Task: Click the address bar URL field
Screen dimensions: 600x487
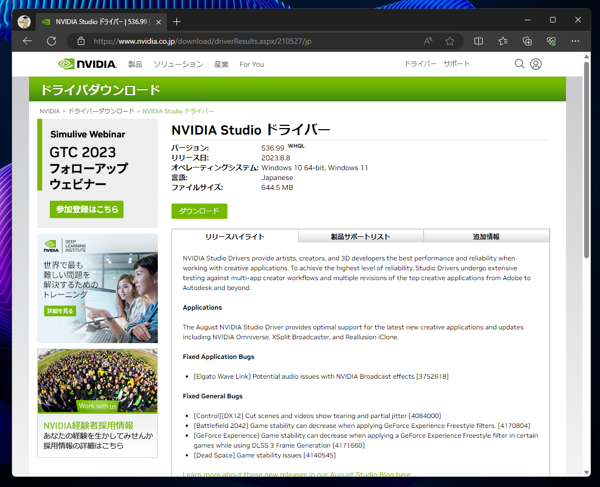Action: tap(245, 41)
